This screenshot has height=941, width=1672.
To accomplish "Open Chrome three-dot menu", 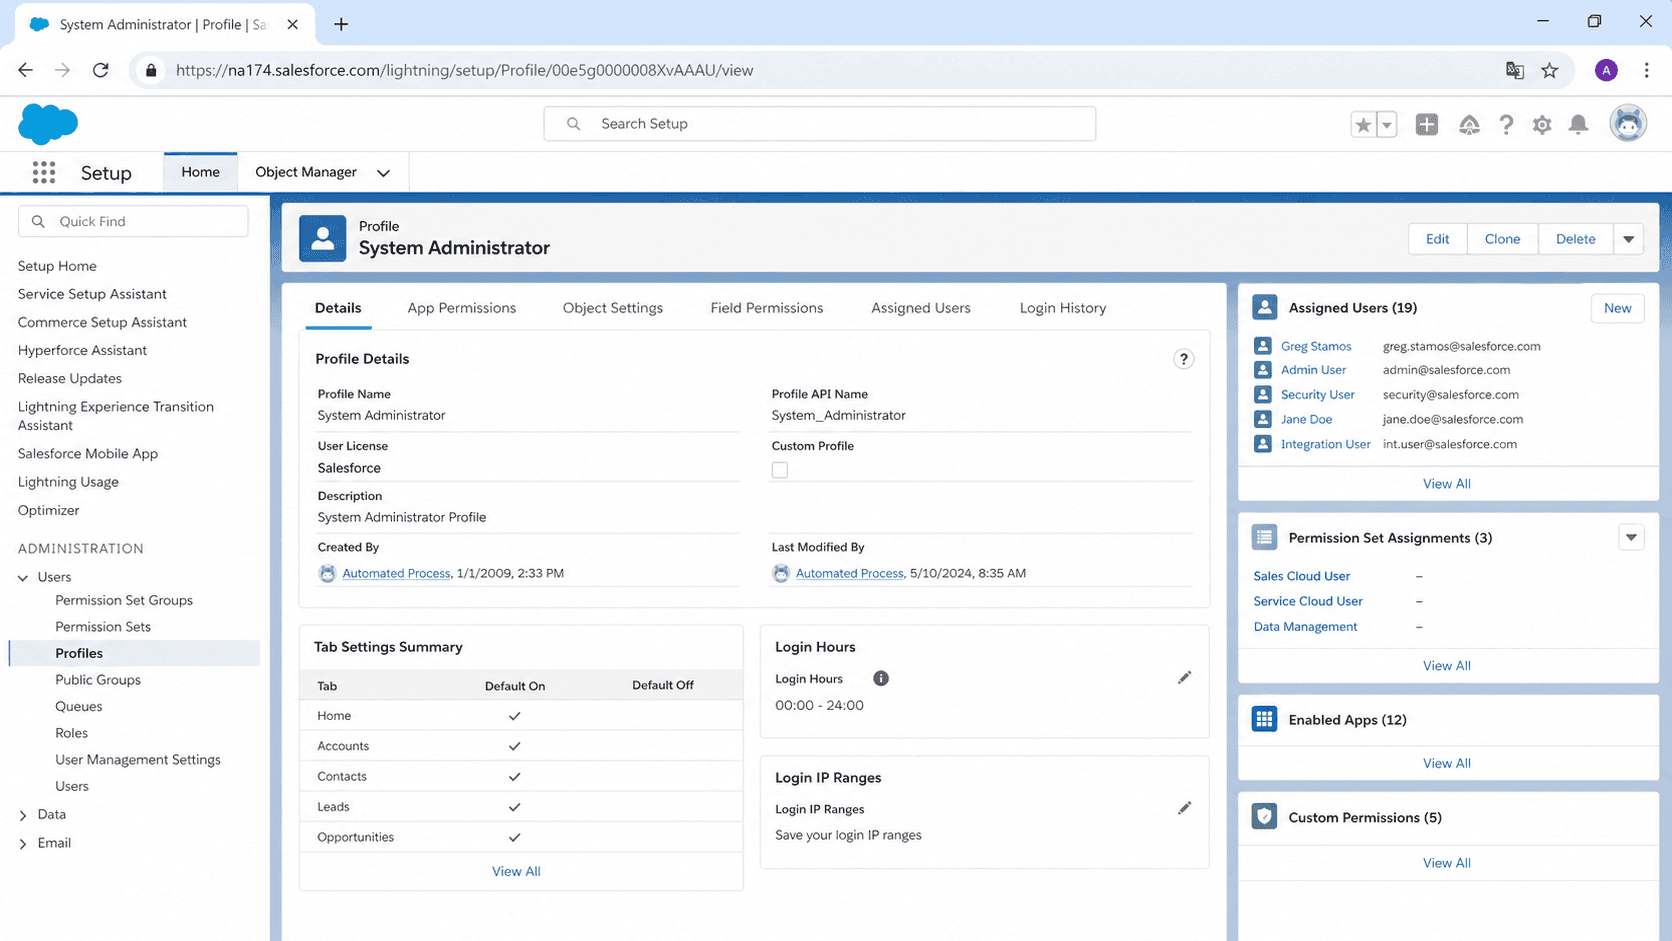I will 1646,70.
